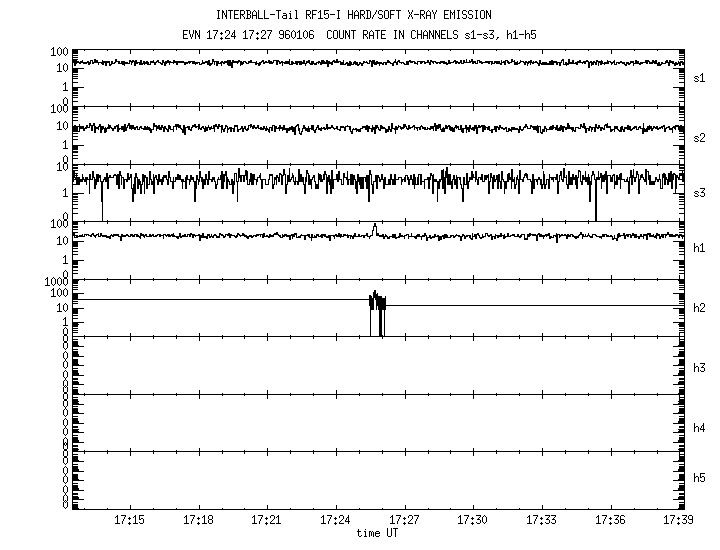Click the s3 channel label
This screenshot has height=550, width=720.
[700, 192]
